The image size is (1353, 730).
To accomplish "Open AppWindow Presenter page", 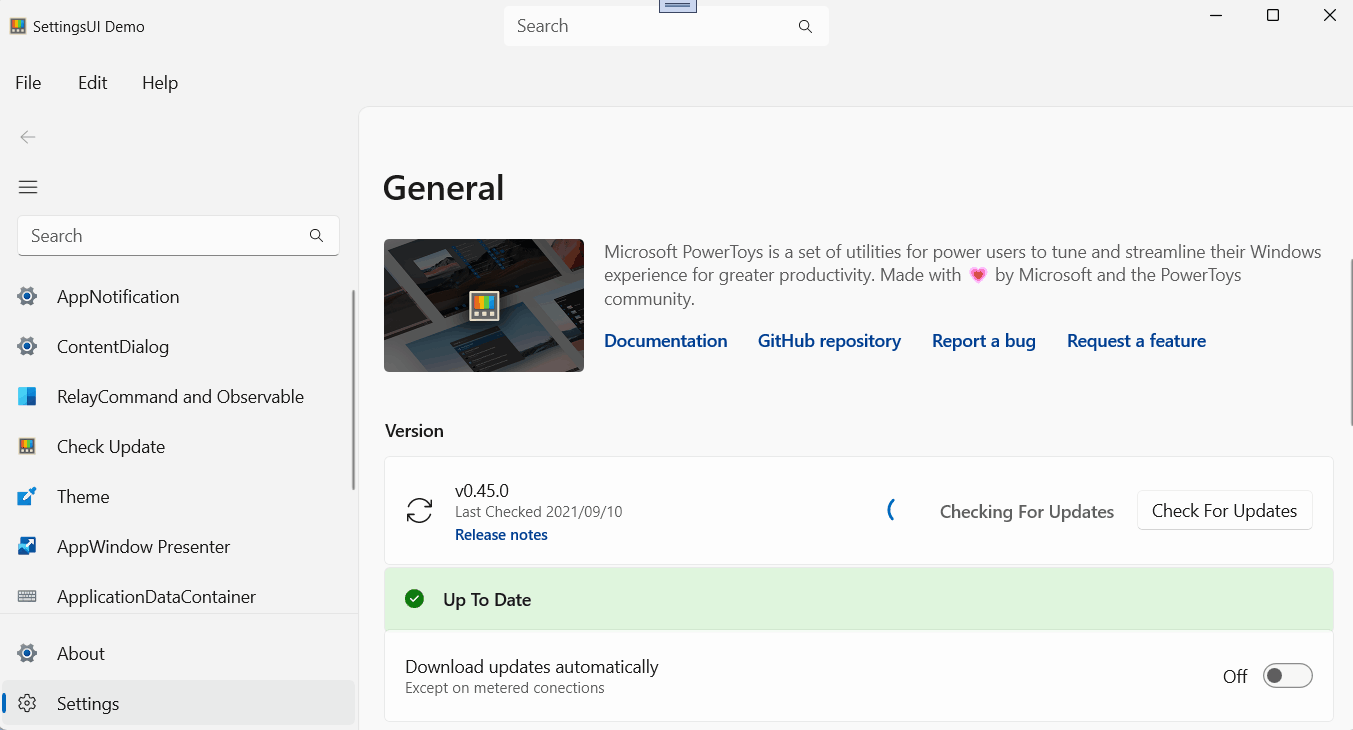I will pos(178,547).
